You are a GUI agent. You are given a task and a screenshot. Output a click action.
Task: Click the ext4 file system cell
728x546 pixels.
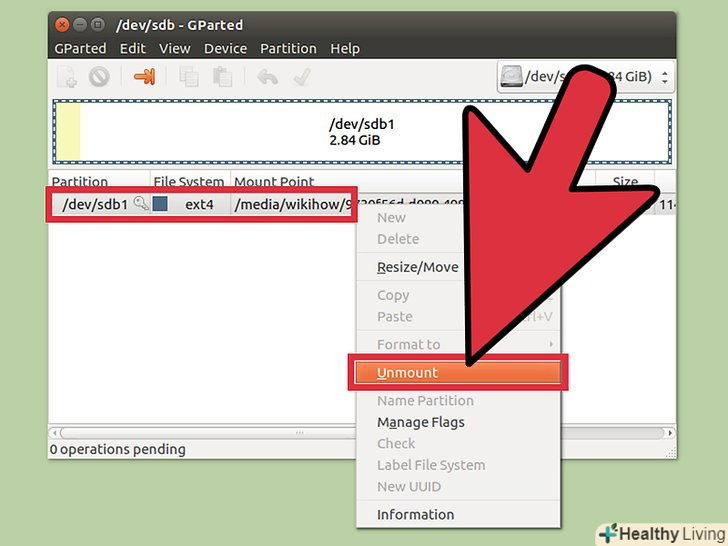tap(199, 204)
